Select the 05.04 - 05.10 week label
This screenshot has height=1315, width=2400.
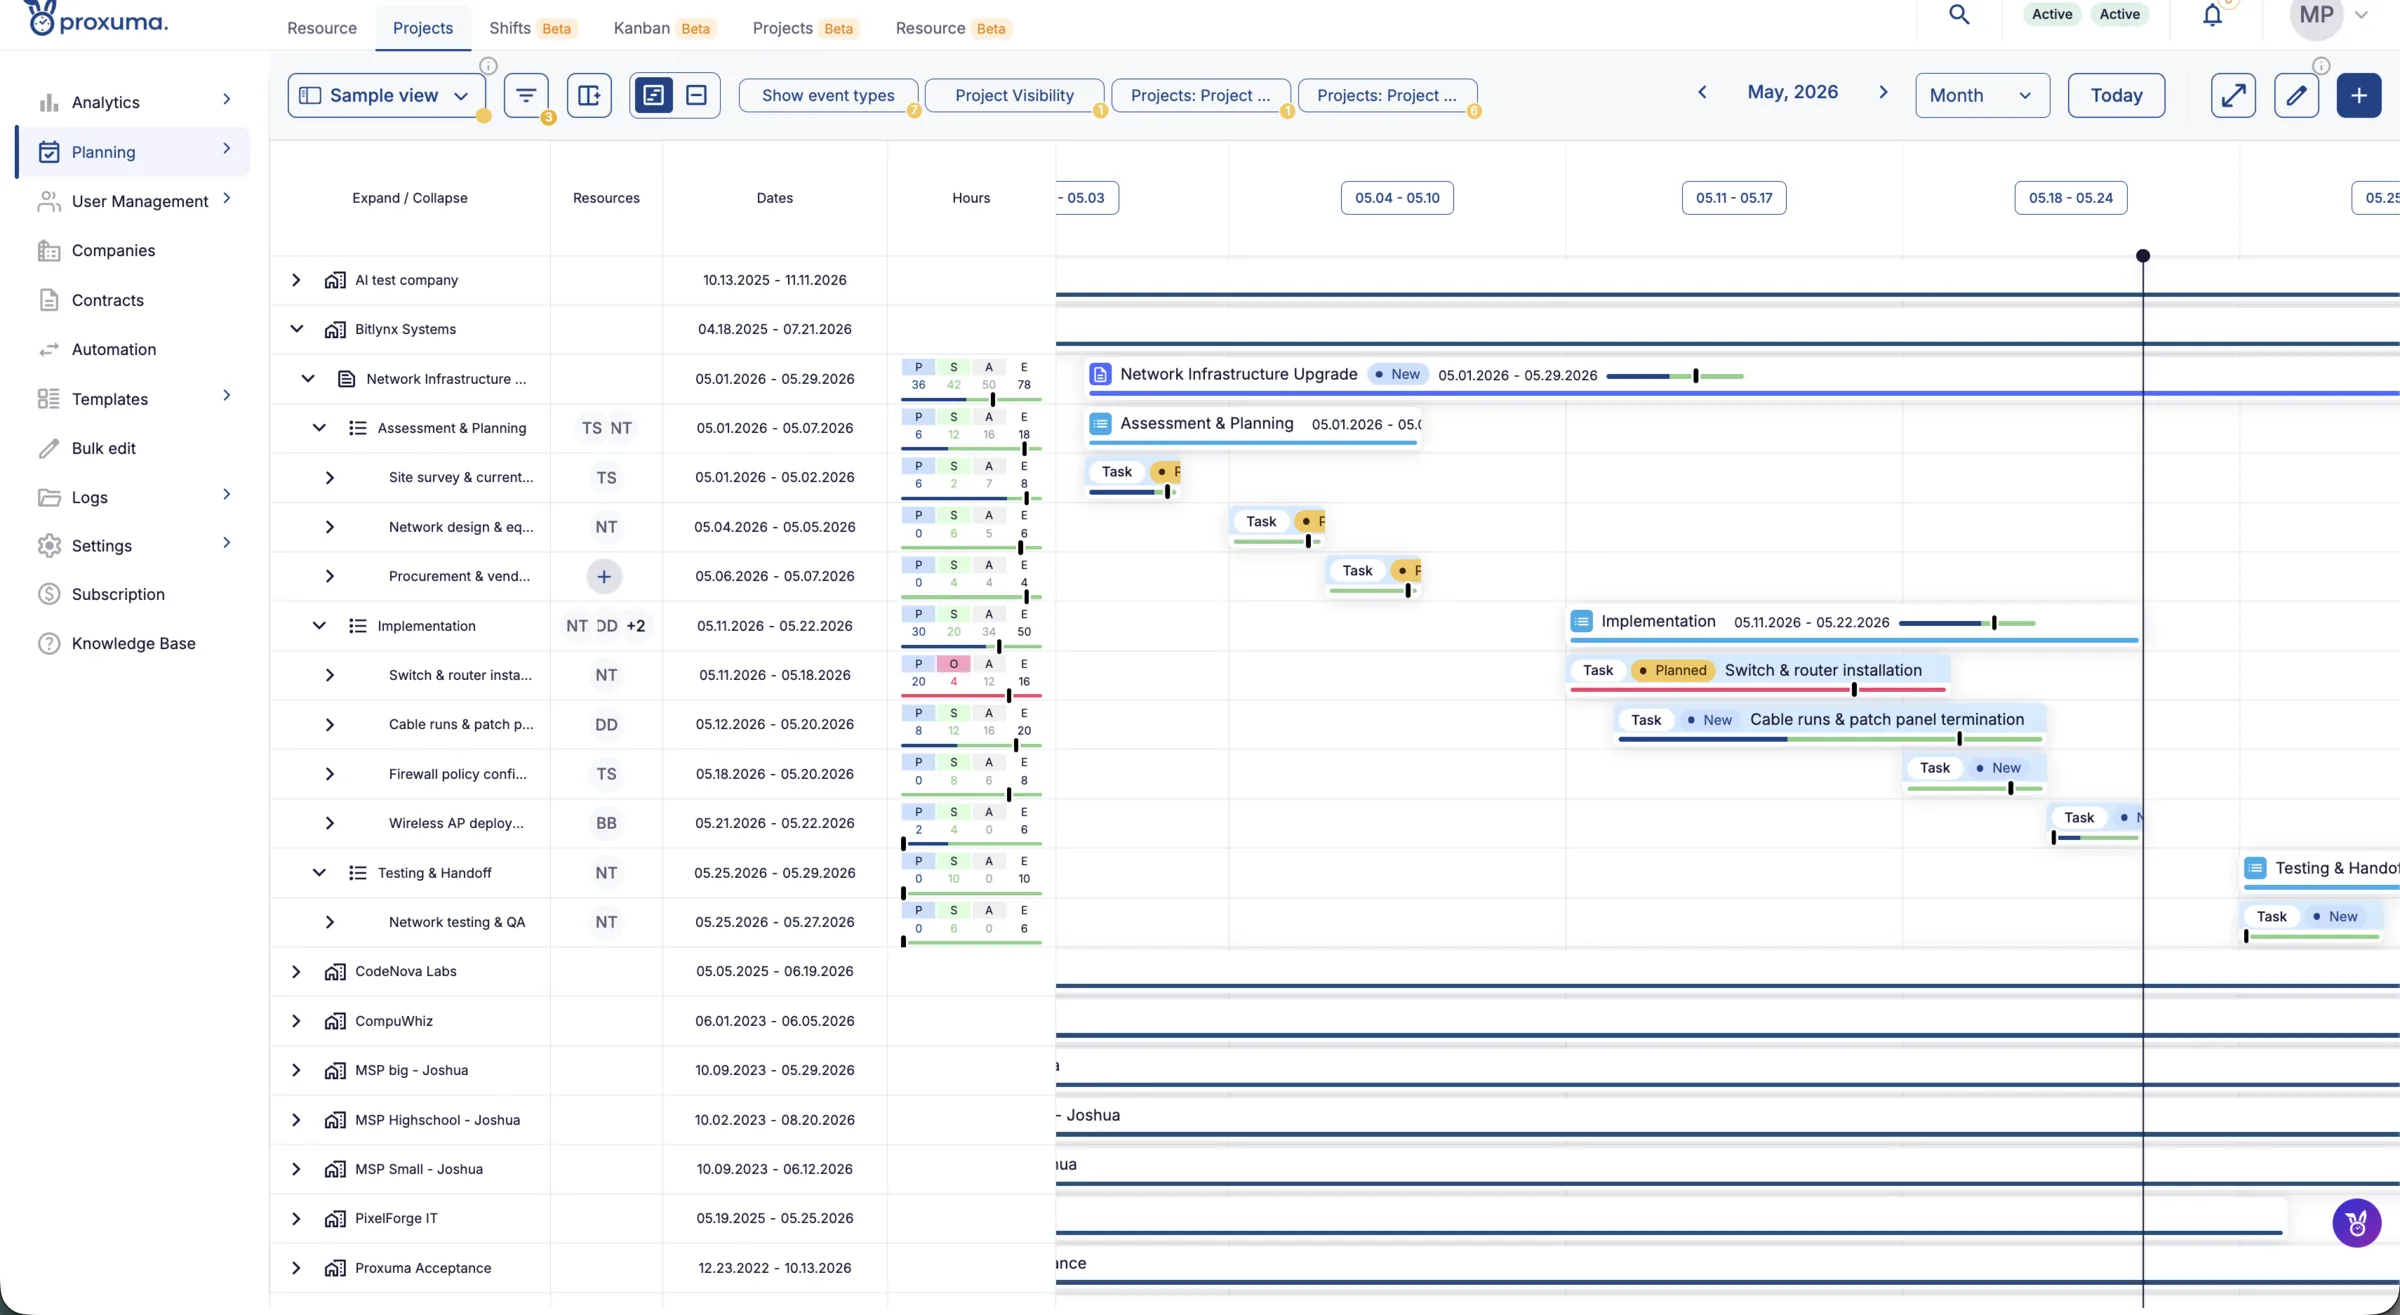[x=1397, y=198]
